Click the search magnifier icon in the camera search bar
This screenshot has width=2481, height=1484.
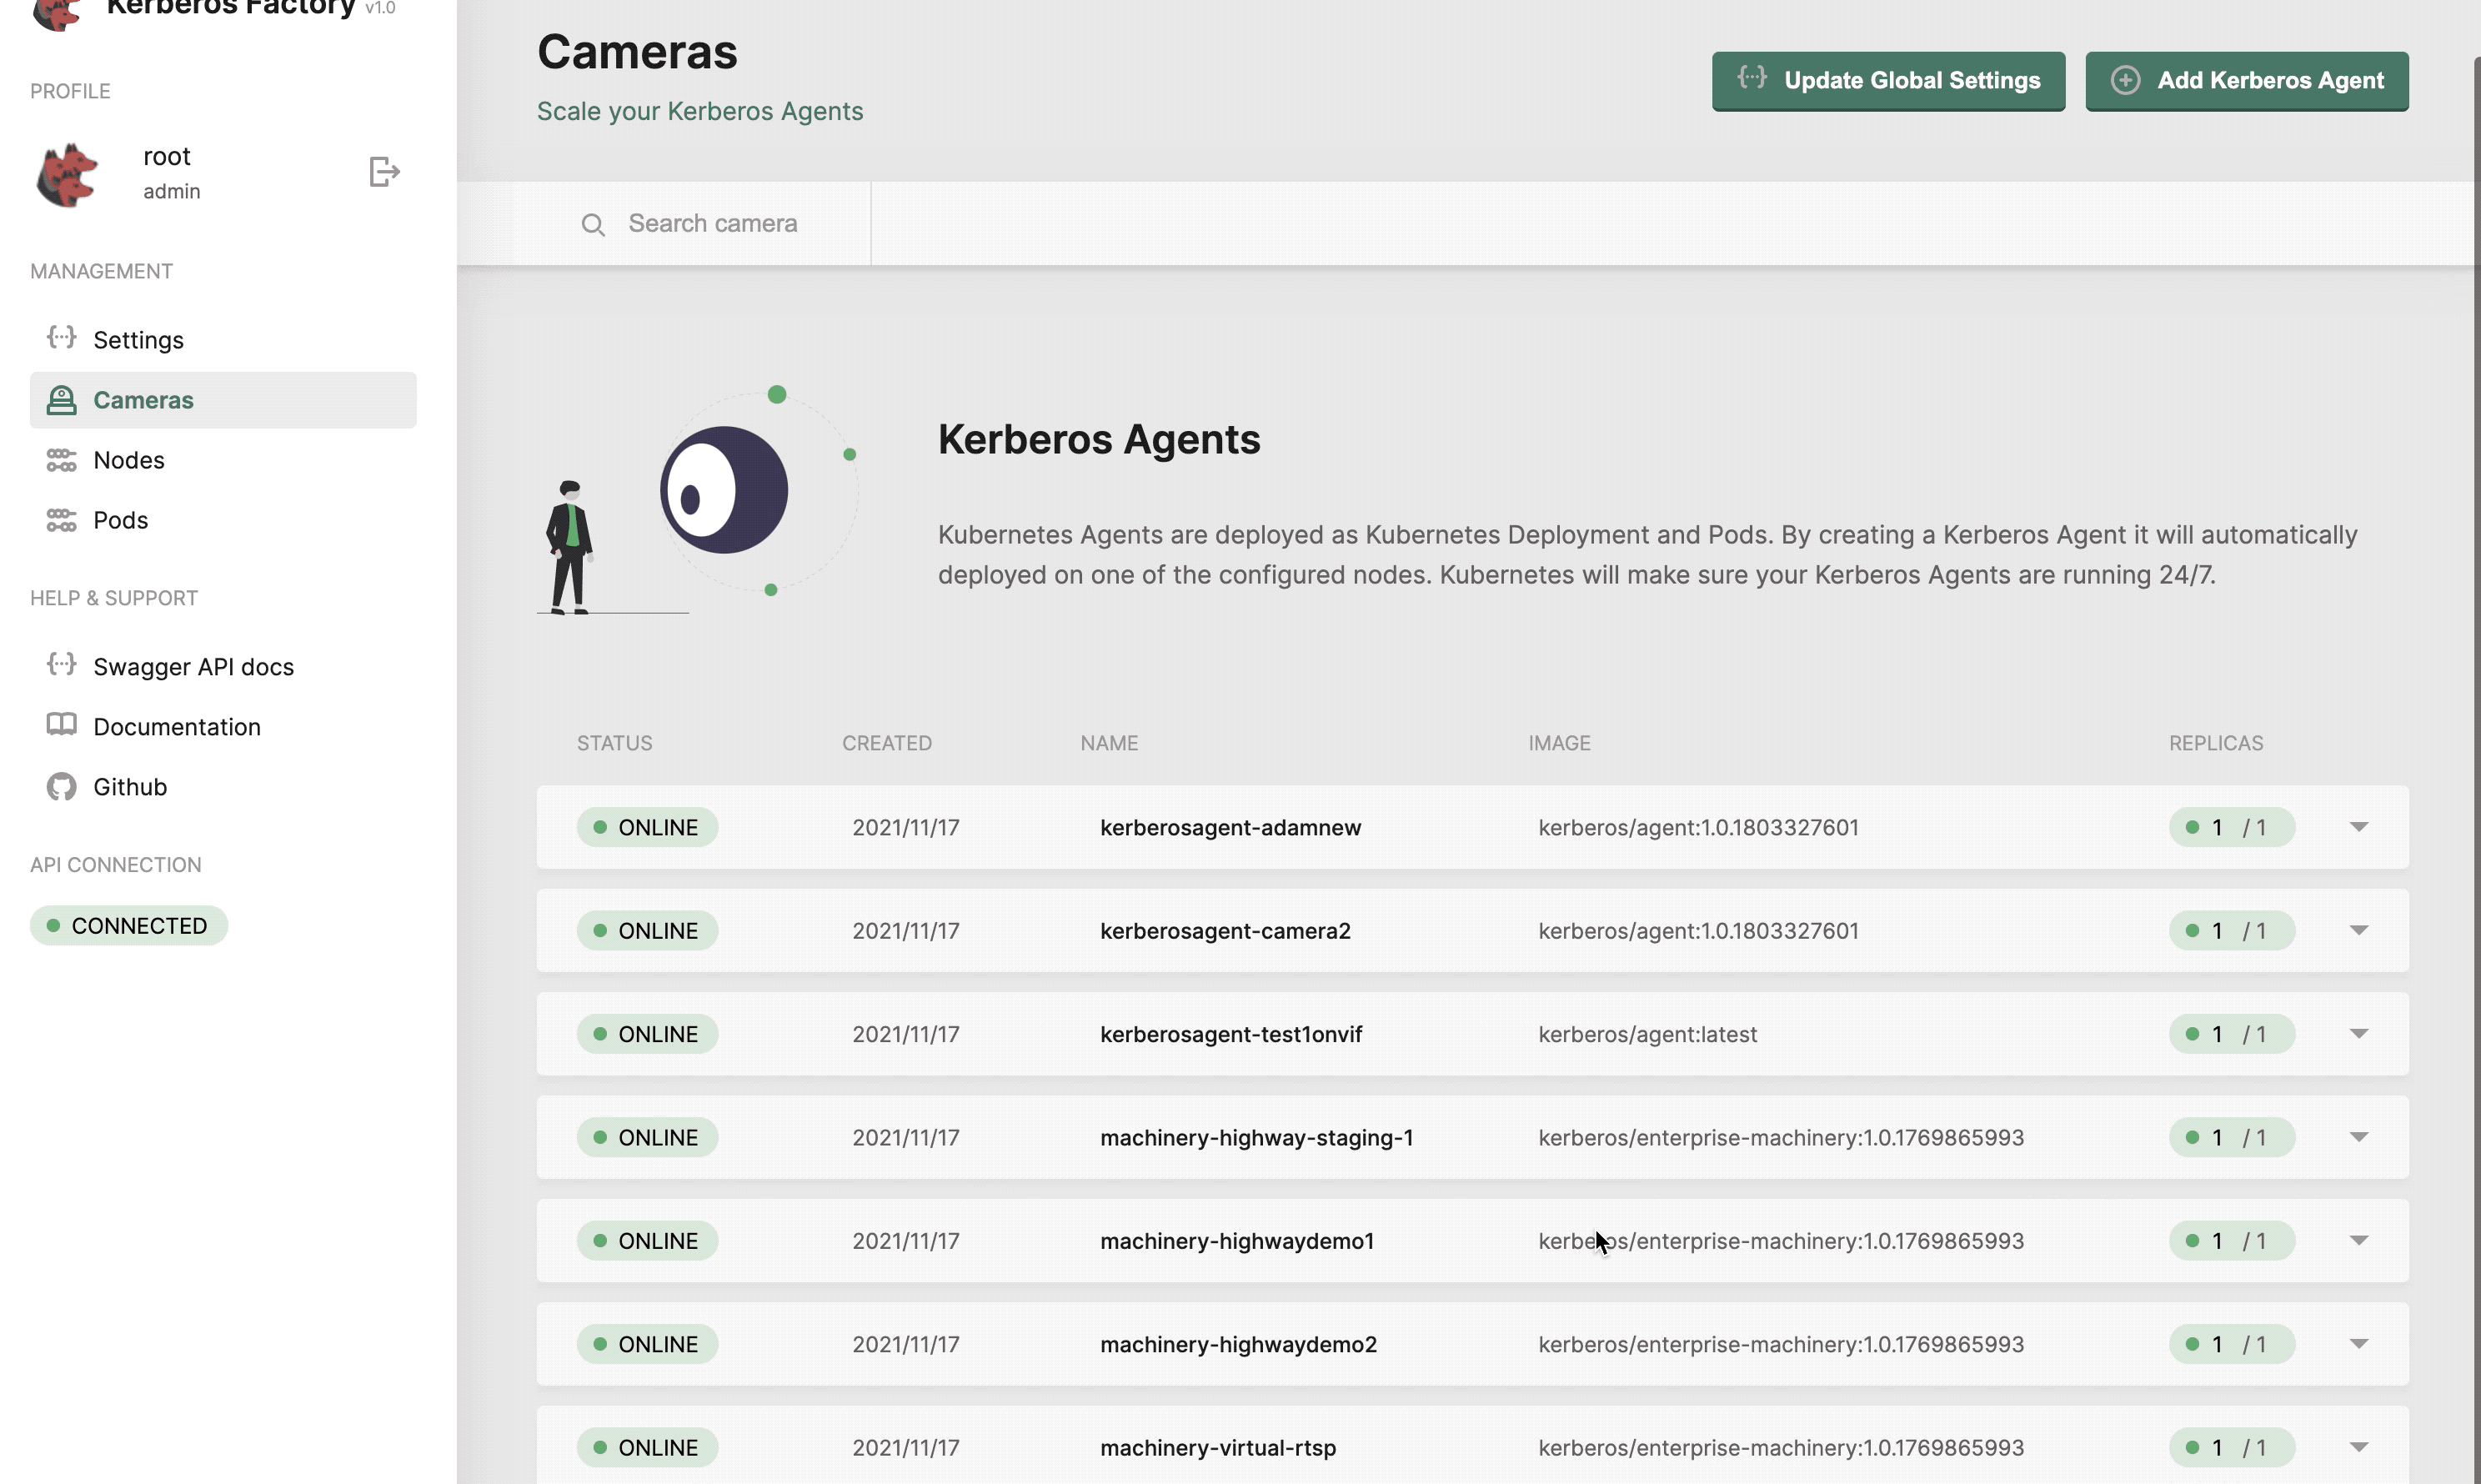[594, 224]
